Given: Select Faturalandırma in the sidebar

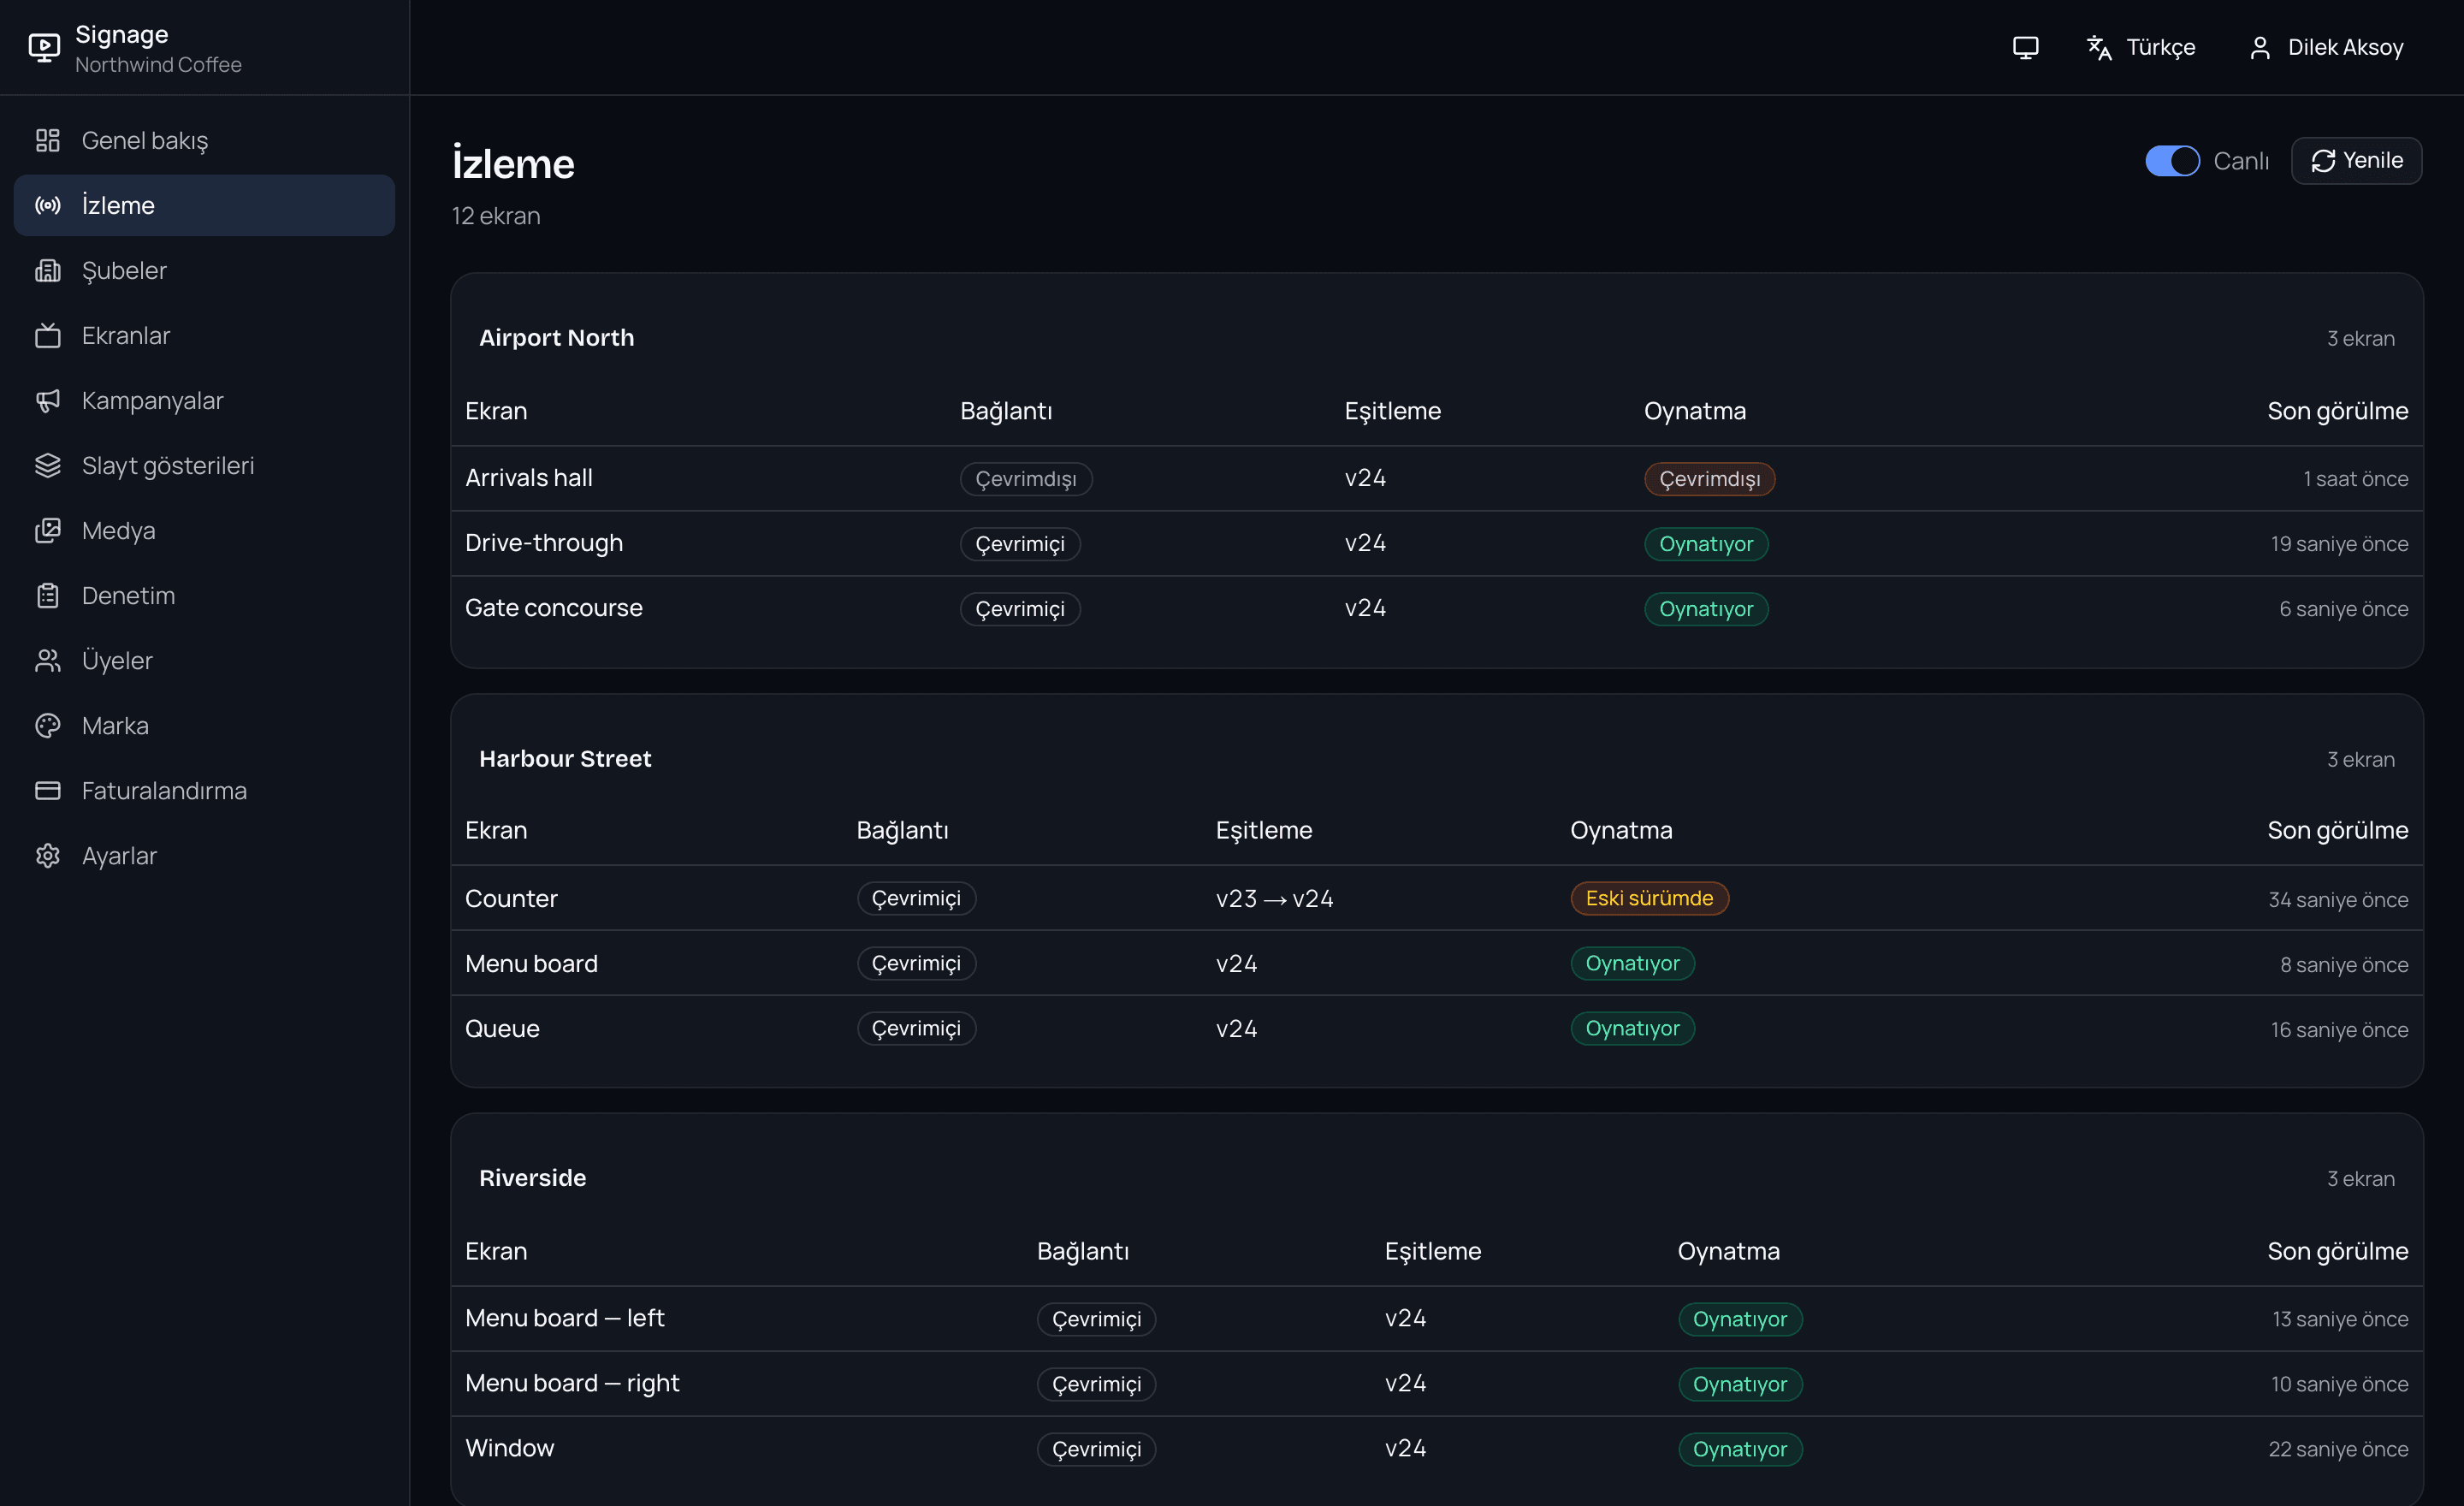Looking at the screenshot, I should click(204, 790).
